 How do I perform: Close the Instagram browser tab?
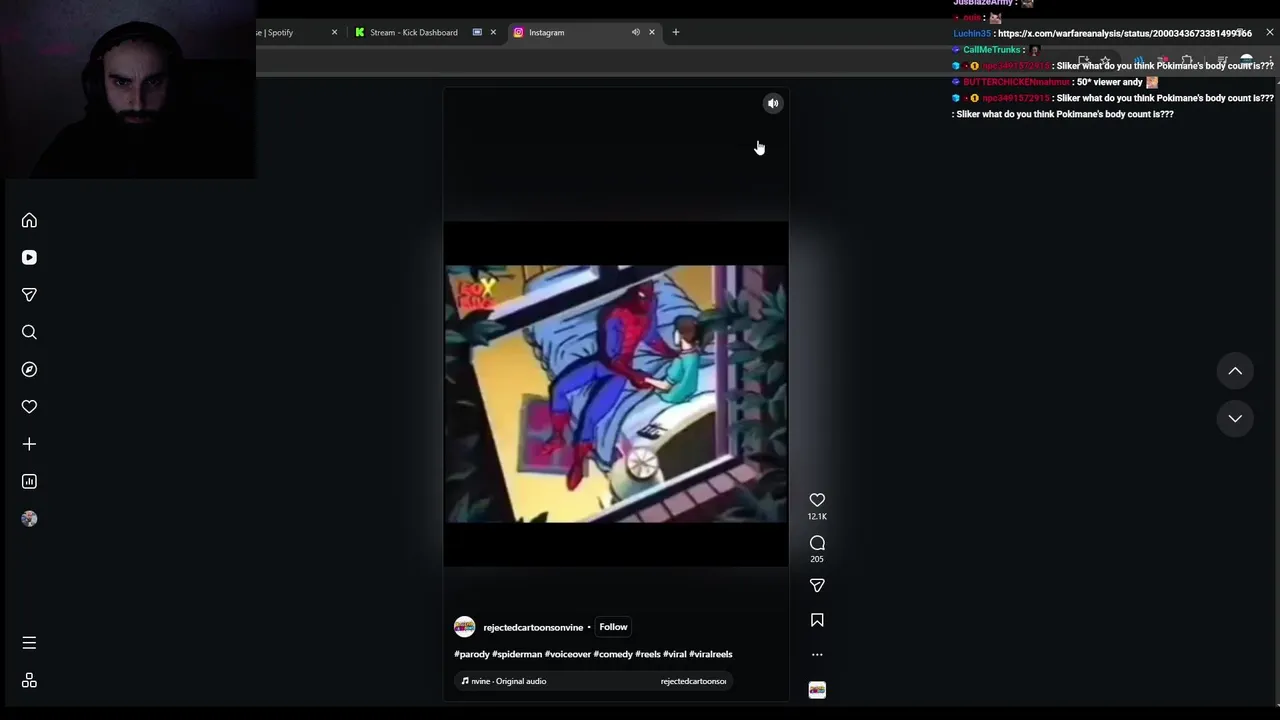652,32
